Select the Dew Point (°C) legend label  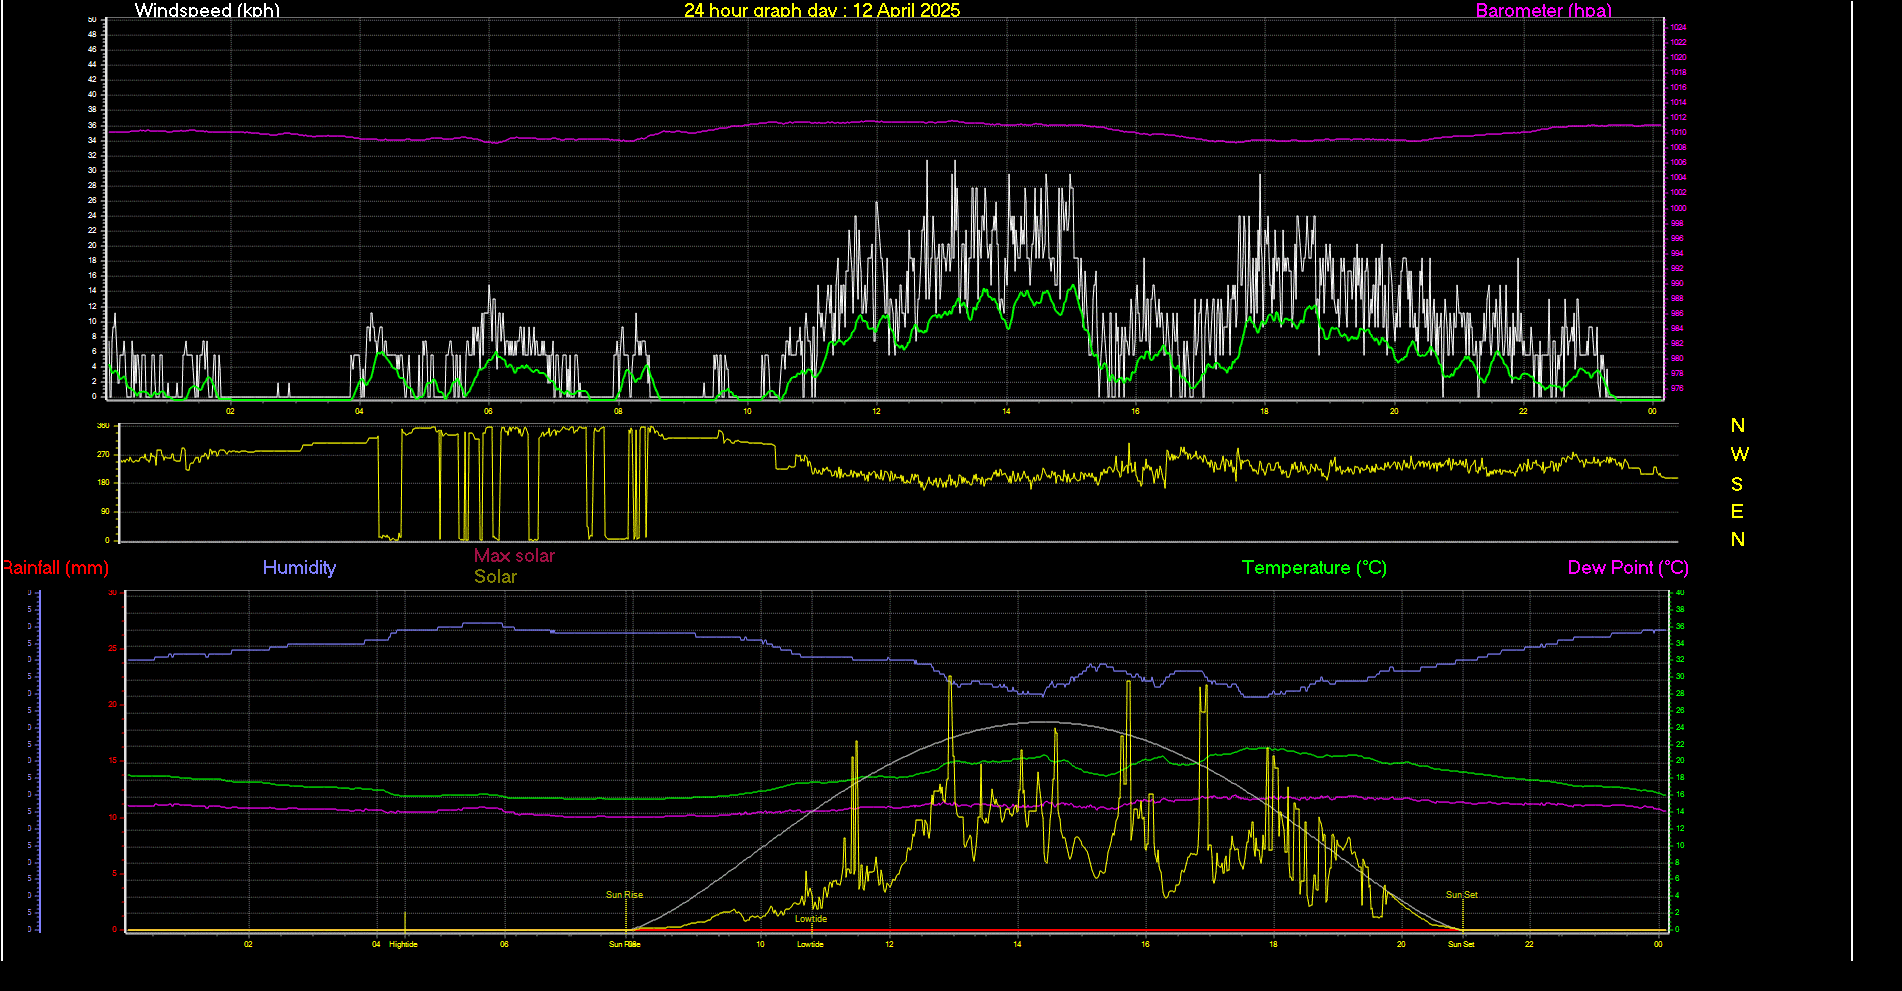pyautogui.click(x=1627, y=568)
